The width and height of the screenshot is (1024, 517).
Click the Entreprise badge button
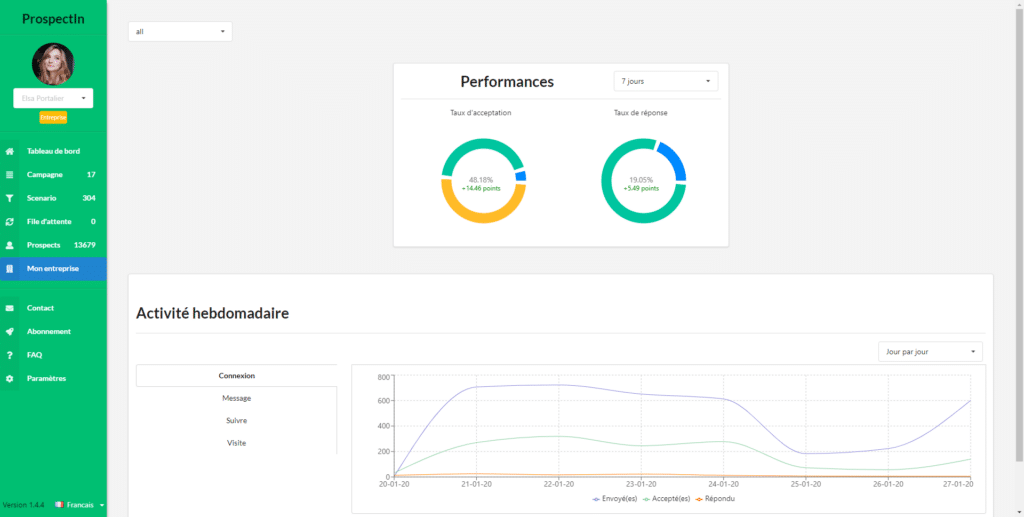click(x=53, y=118)
